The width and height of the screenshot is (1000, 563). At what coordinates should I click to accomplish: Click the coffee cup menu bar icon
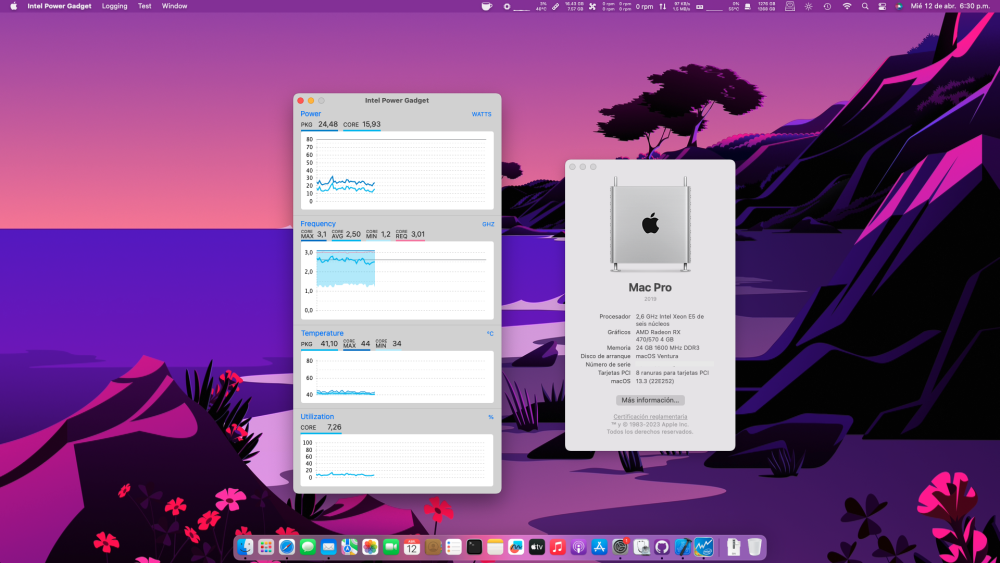[487, 6]
